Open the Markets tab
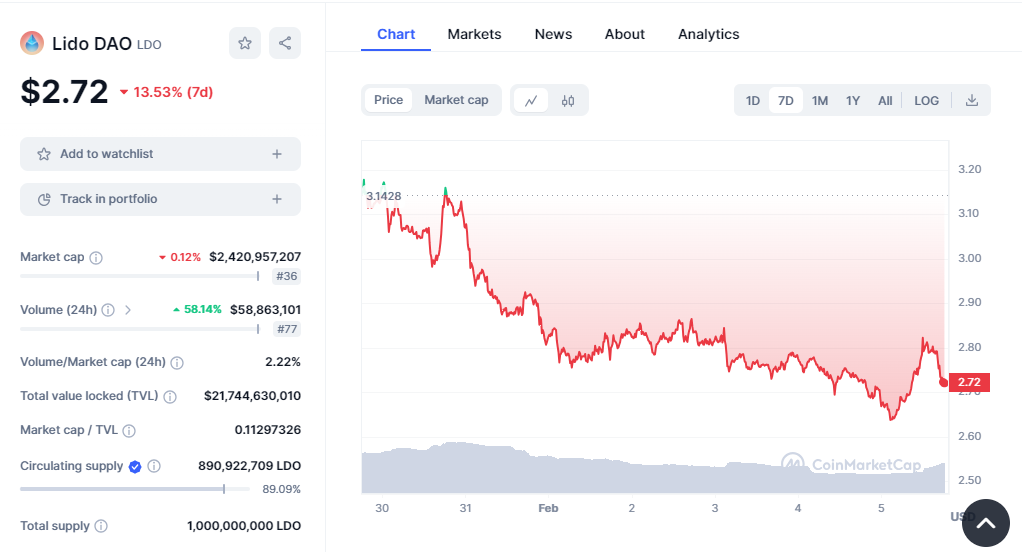This screenshot has height=552, width=1022. coord(474,34)
